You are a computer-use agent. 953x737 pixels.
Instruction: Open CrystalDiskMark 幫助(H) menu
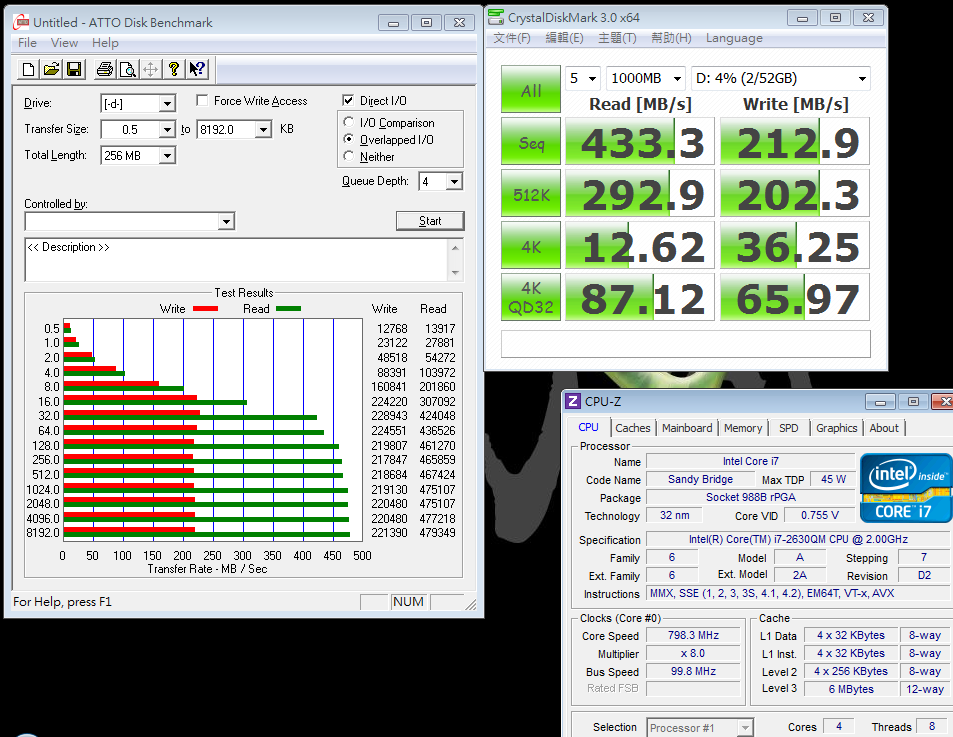click(671, 38)
